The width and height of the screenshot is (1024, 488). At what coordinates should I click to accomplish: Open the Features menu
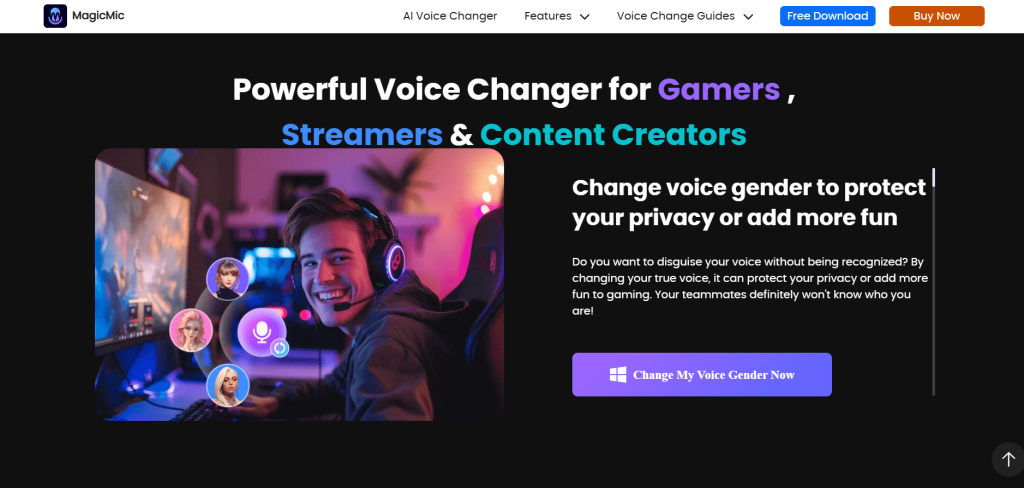coord(556,16)
